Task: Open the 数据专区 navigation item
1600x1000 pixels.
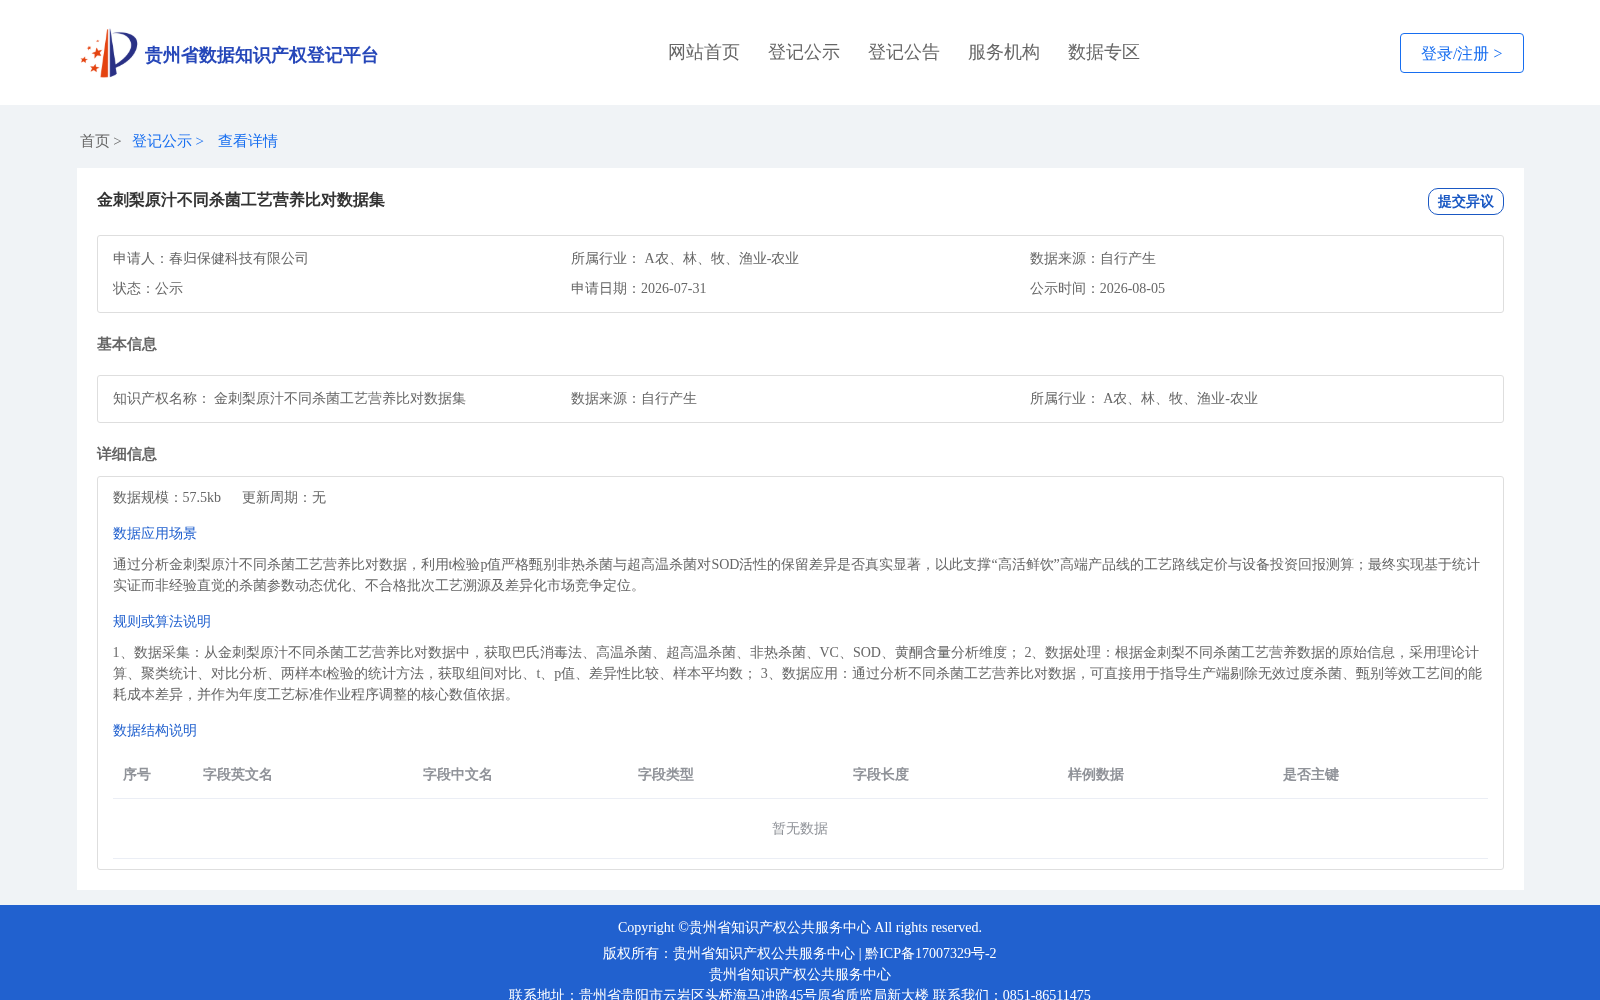Action: pos(1104,52)
